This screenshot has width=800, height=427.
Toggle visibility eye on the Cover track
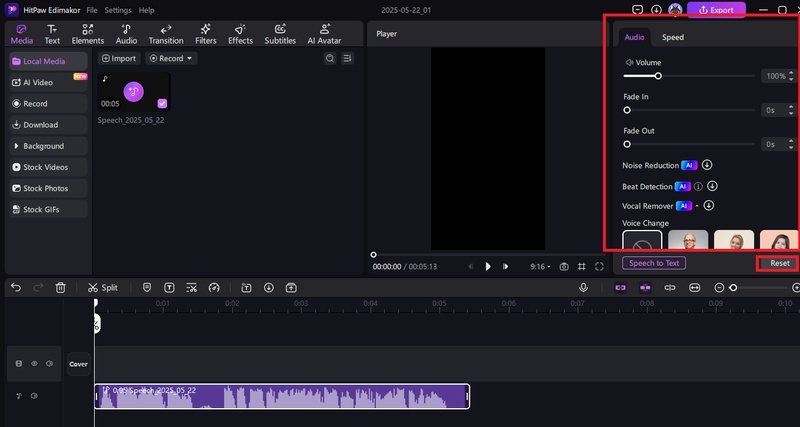coord(33,364)
